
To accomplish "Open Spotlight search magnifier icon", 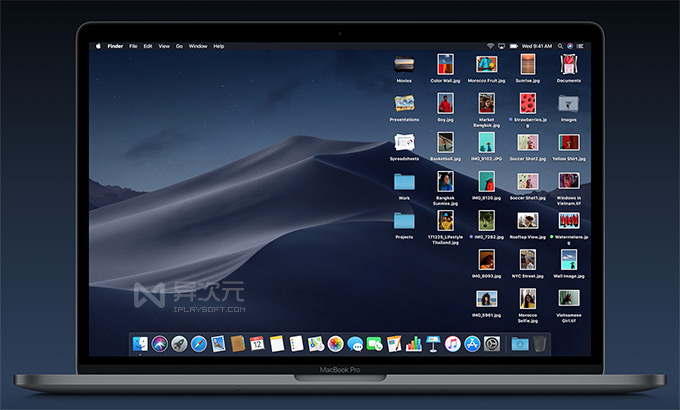I will coord(558,46).
